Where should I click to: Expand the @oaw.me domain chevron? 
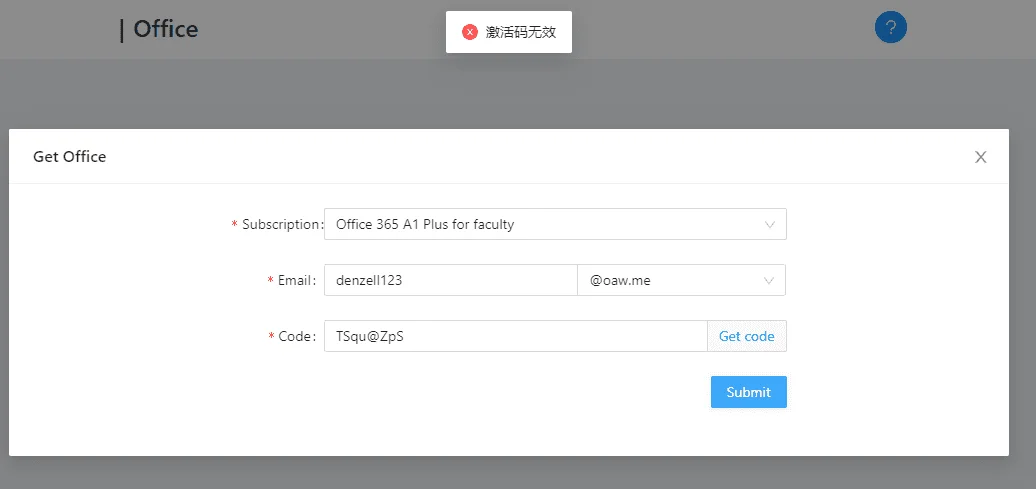coord(769,281)
